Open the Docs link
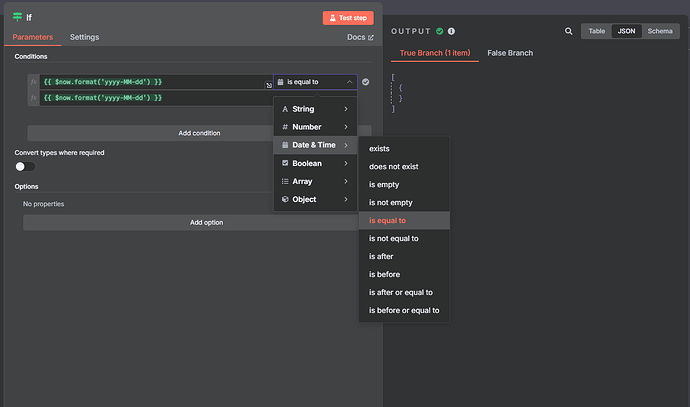 coord(360,37)
